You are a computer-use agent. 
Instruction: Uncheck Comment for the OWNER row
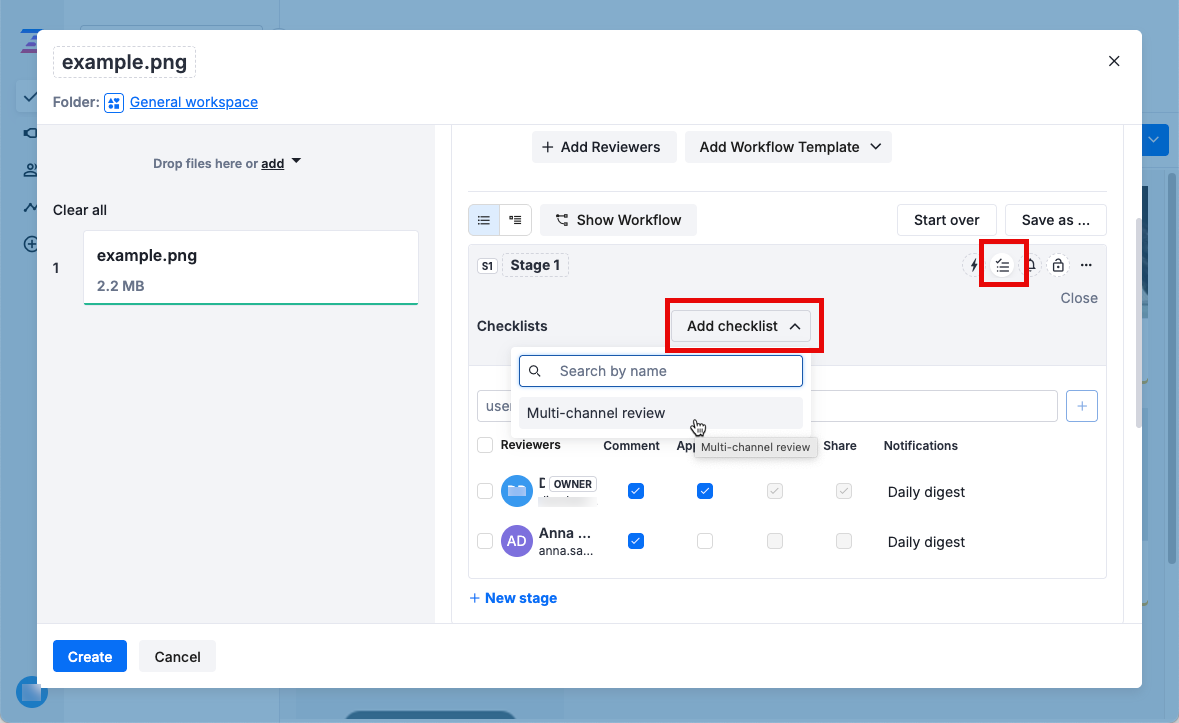(635, 491)
